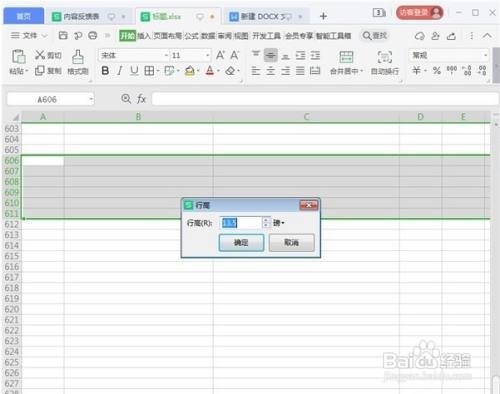Click the 访客登录 login button
Image resolution: width=500 pixels, height=394 pixels.
pos(419,13)
